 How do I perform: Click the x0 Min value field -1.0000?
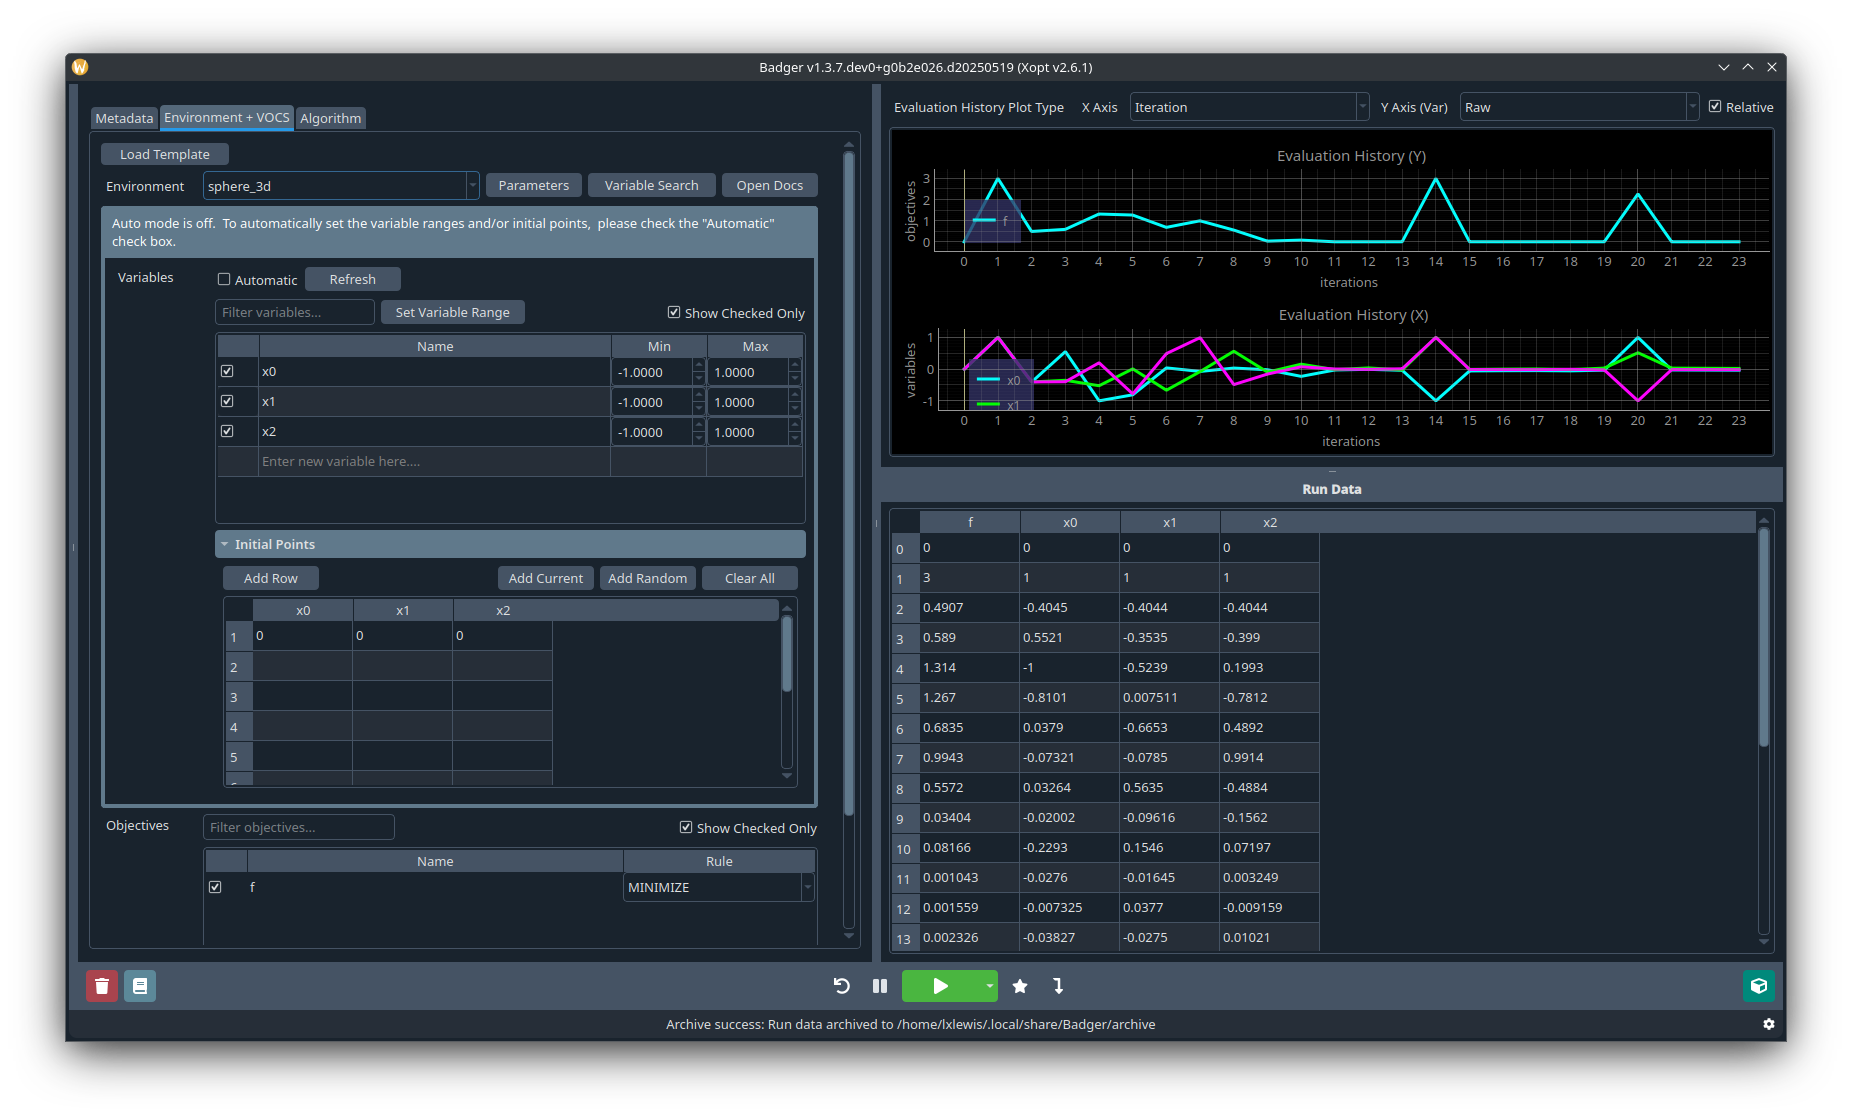point(652,372)
